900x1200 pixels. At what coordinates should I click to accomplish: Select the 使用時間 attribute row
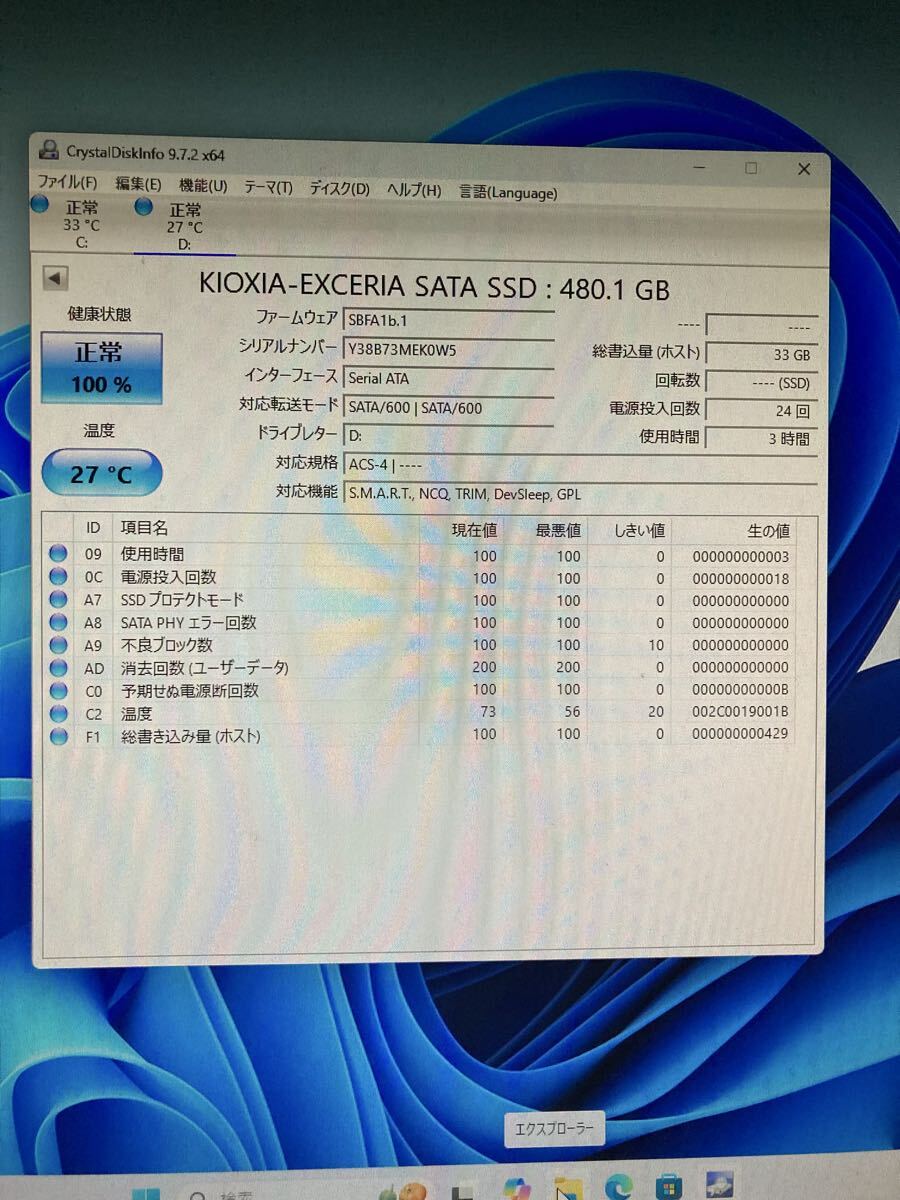tap(420, 555)
